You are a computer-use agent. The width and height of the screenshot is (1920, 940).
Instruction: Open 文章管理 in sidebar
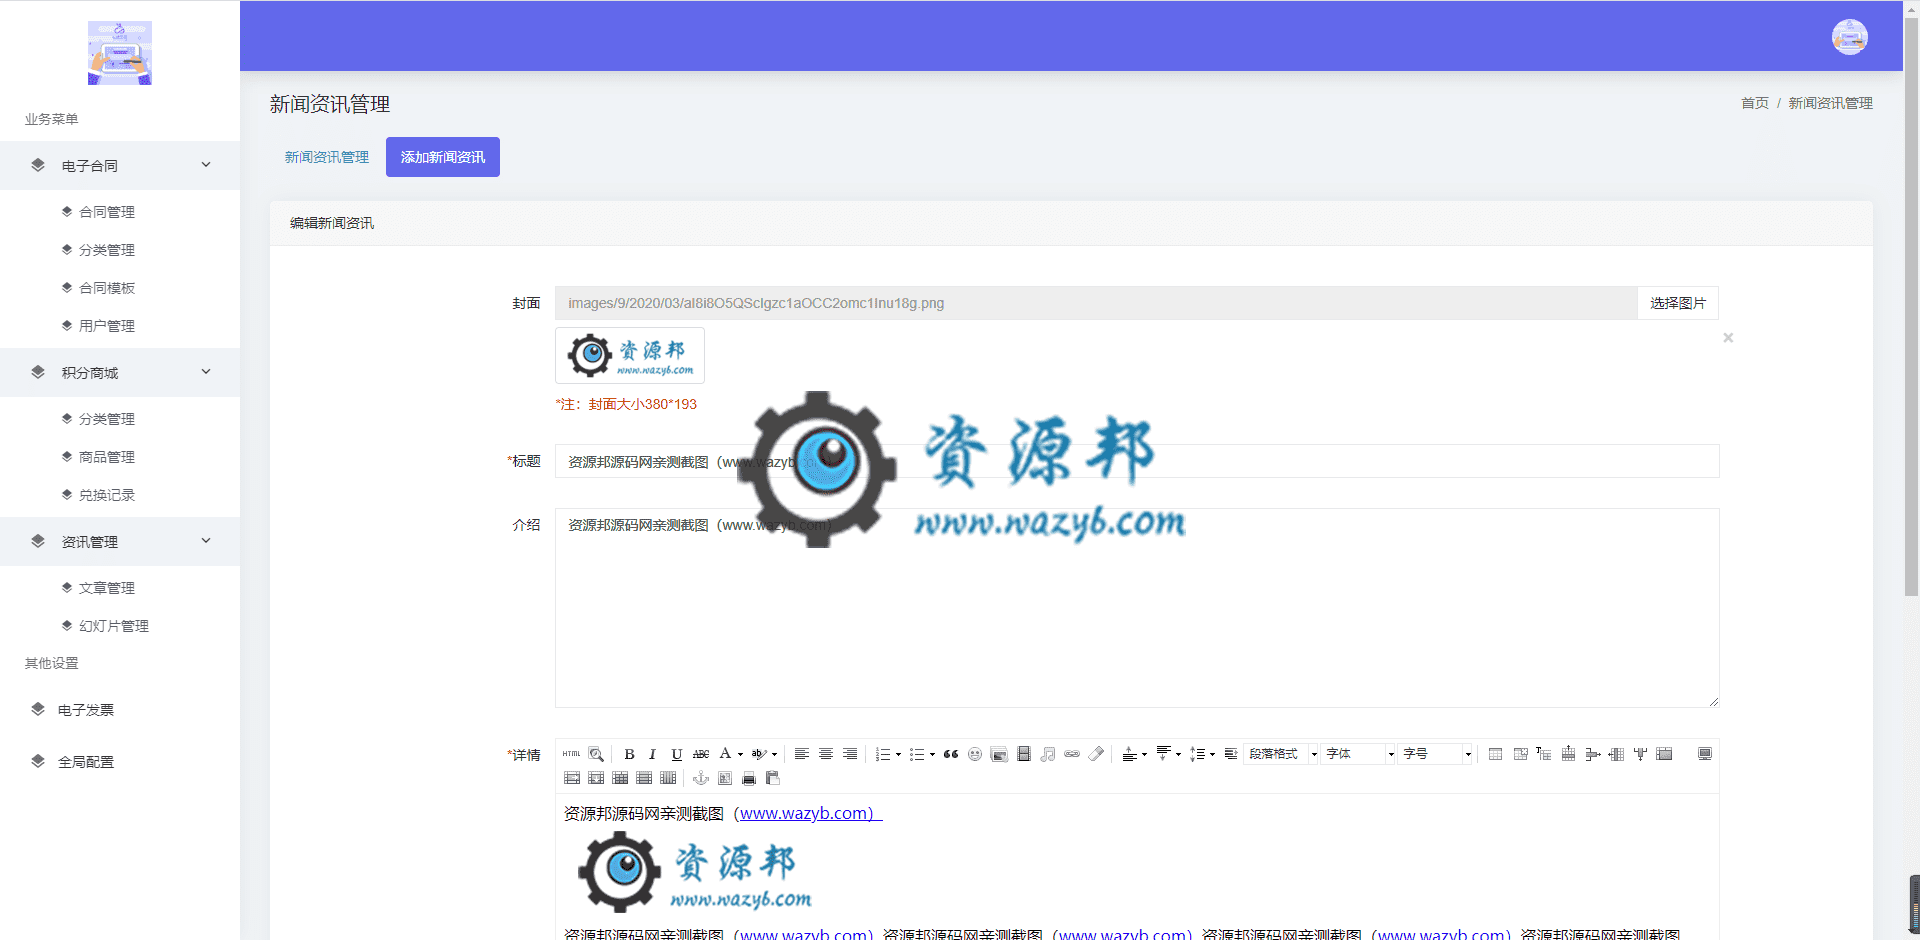(x=106, y=588)
